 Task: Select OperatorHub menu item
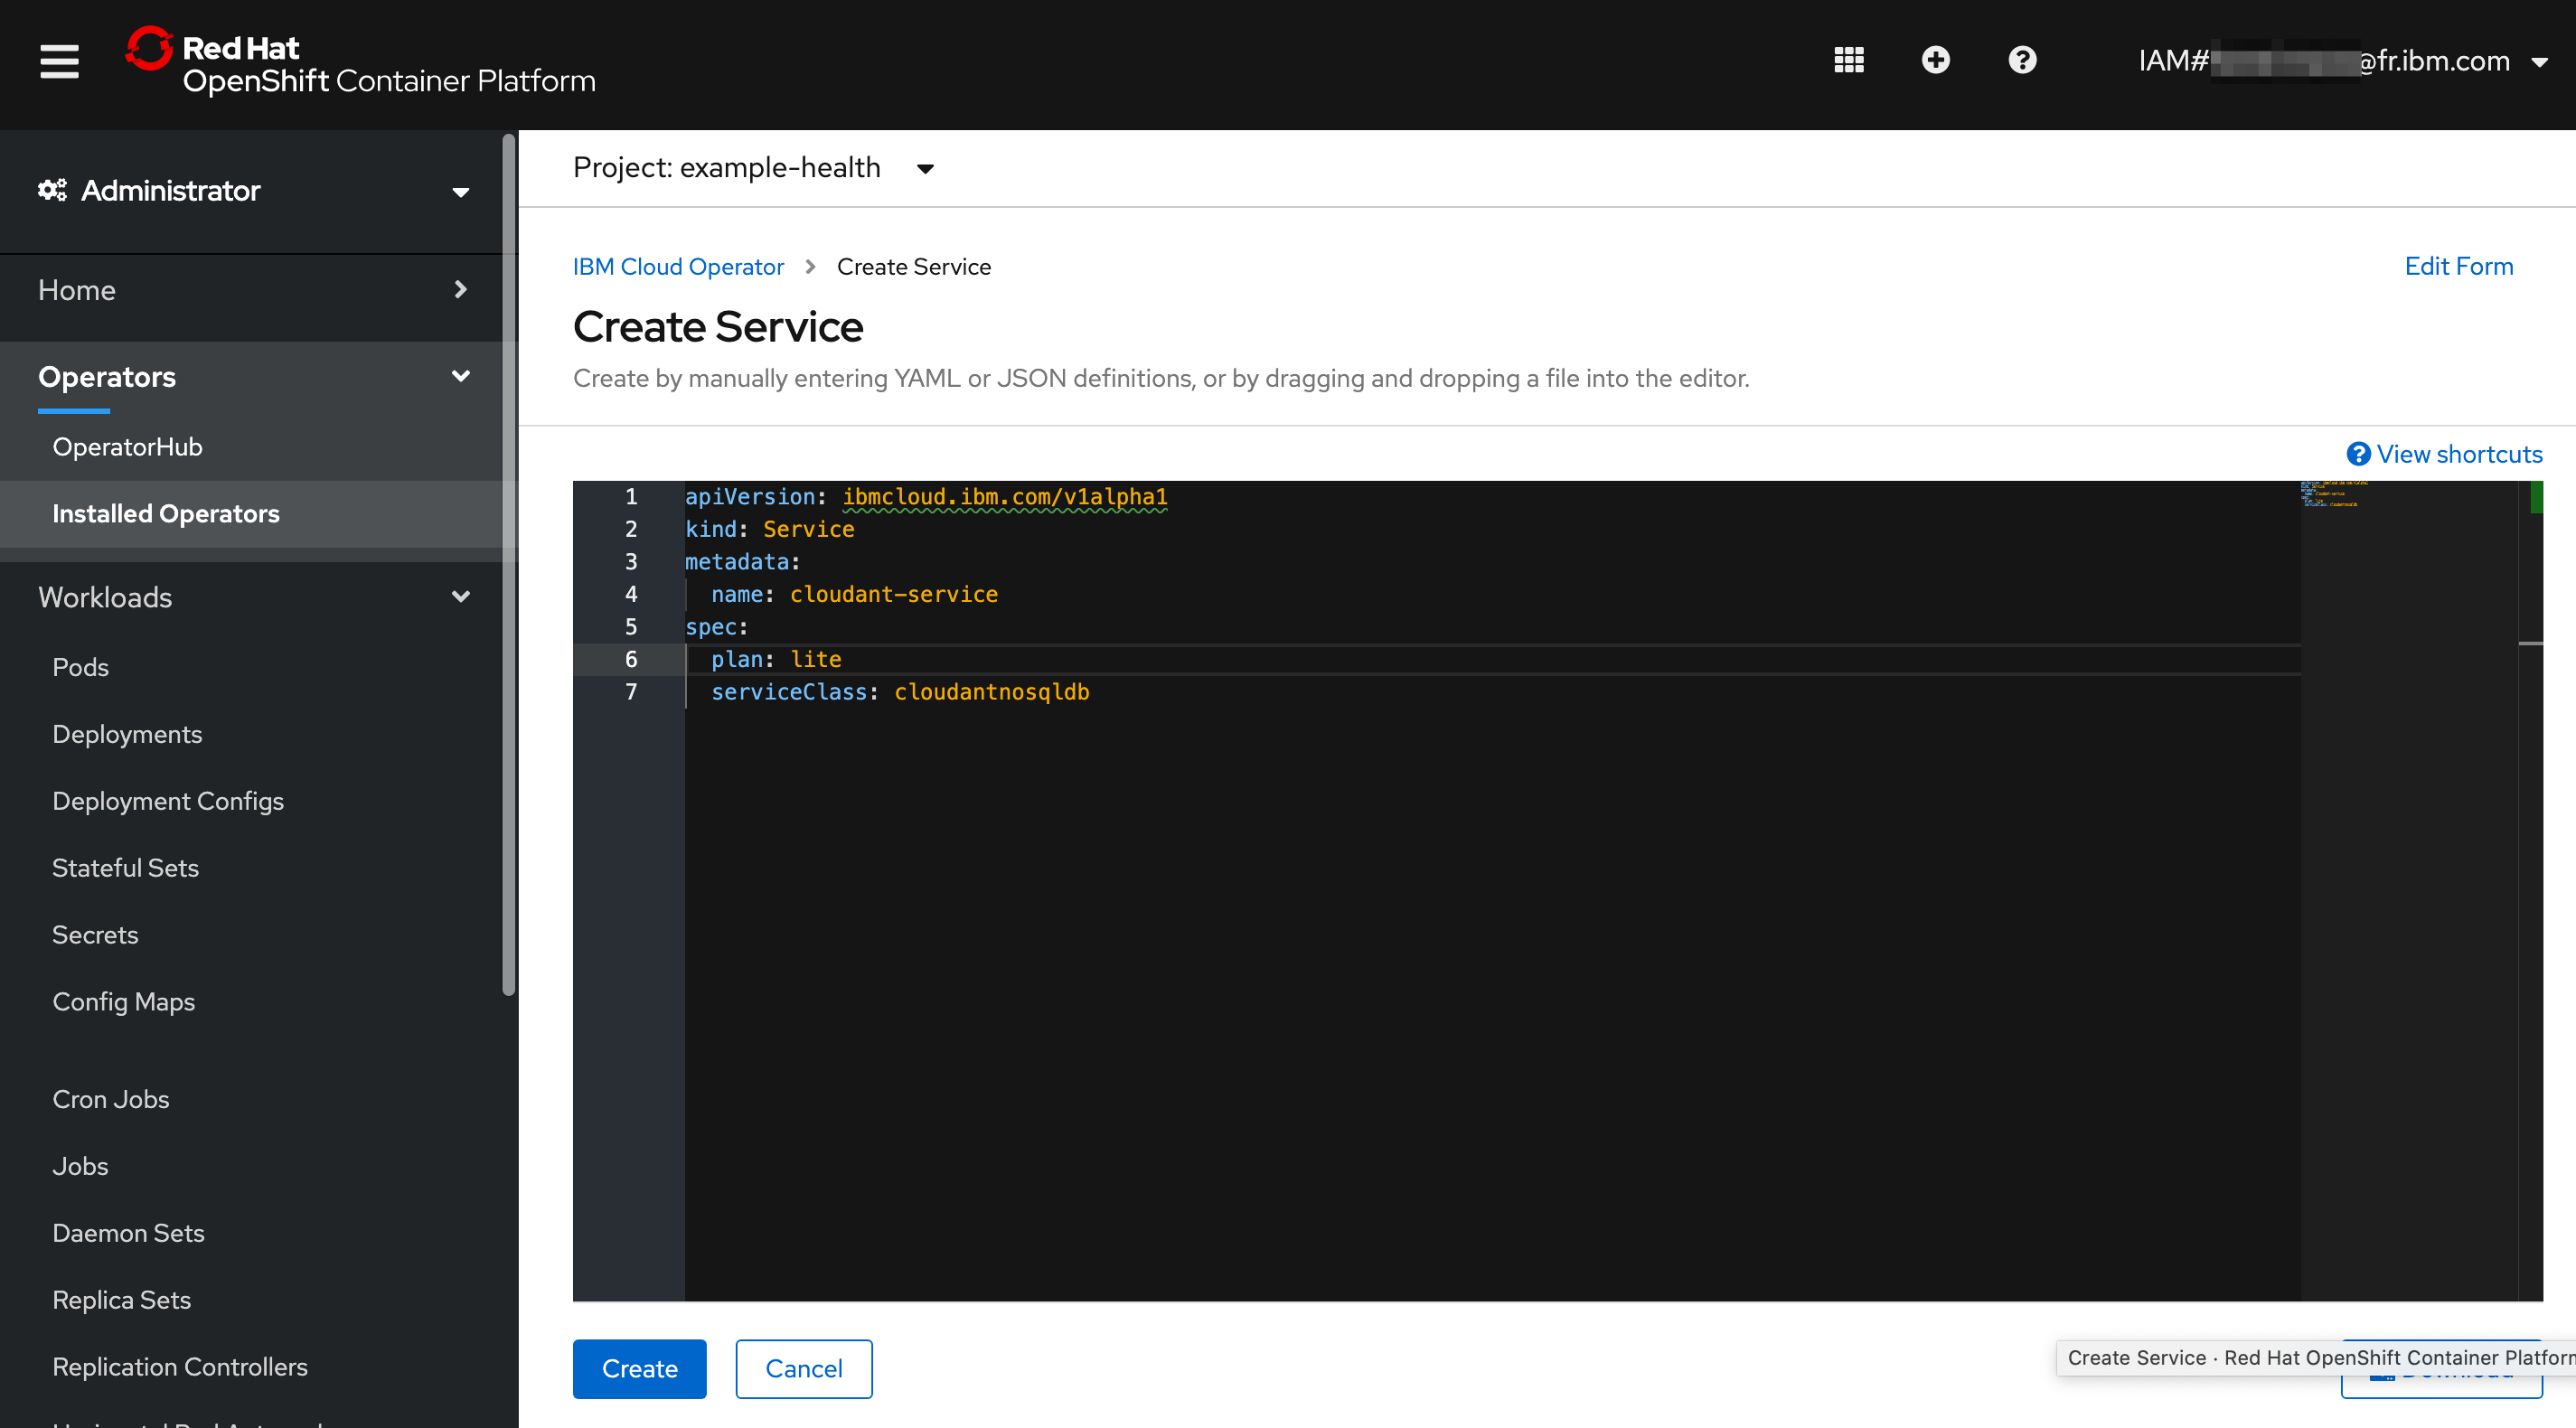[128, 445]
